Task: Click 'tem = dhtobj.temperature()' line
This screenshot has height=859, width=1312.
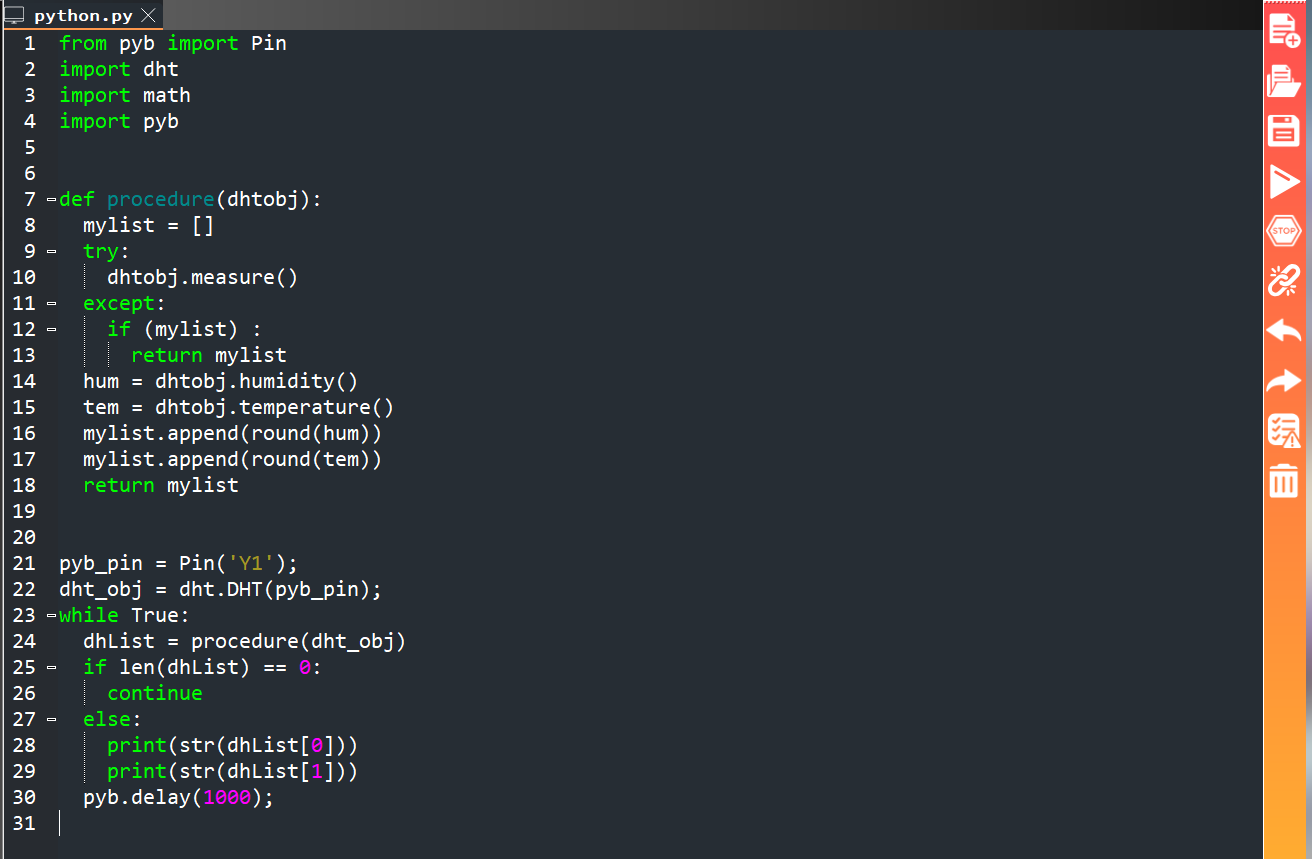Action: click(x=239, y=407)
